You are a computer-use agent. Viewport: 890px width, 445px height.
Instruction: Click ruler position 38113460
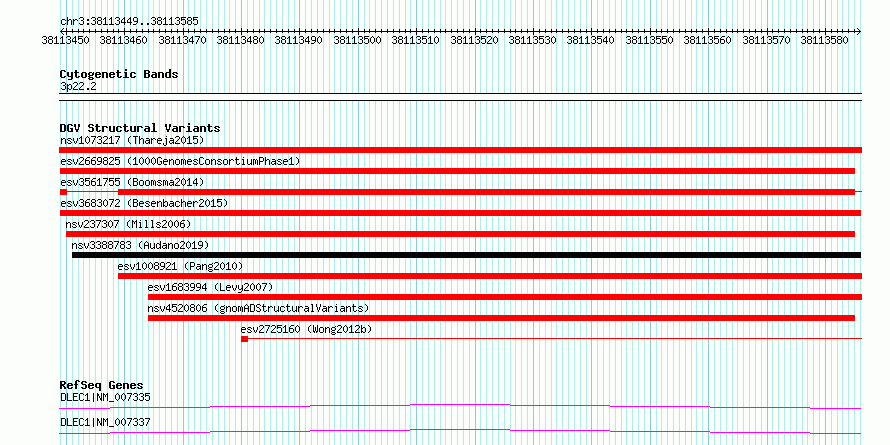tap(124, 40)
